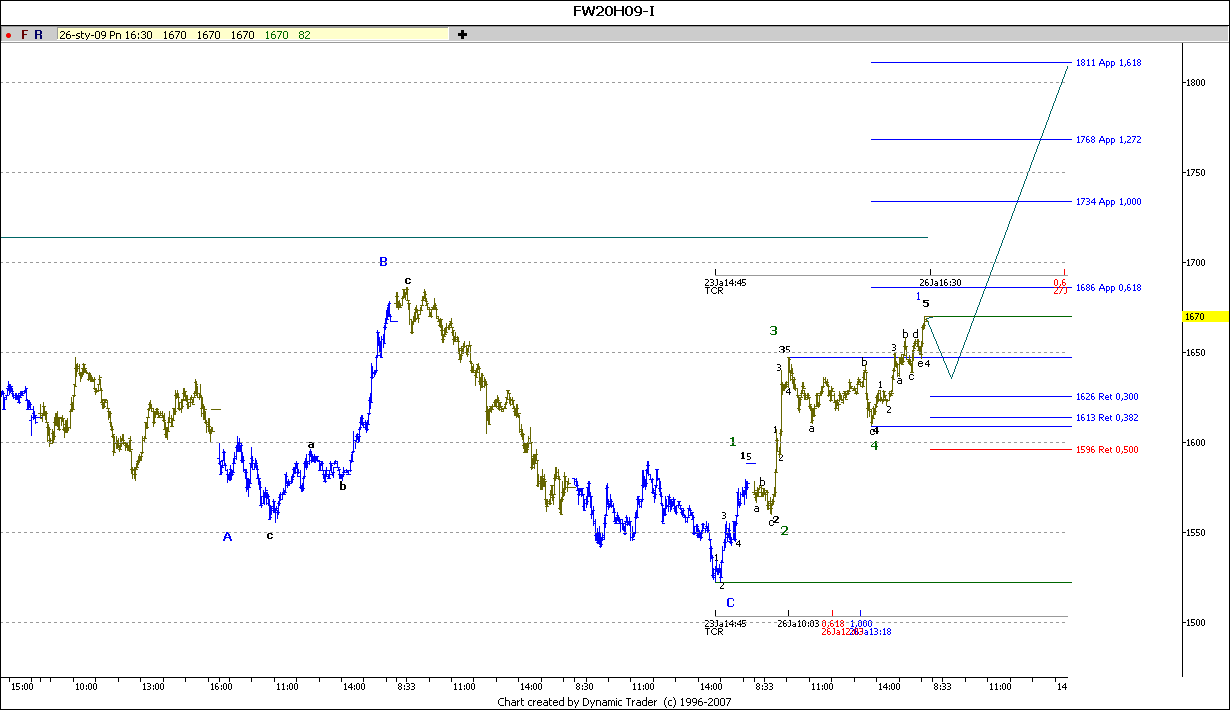Click the '1613 Ret 0,382' retracement label
The width and height of the screenshot is (1230, 710).
(1107, 418)
